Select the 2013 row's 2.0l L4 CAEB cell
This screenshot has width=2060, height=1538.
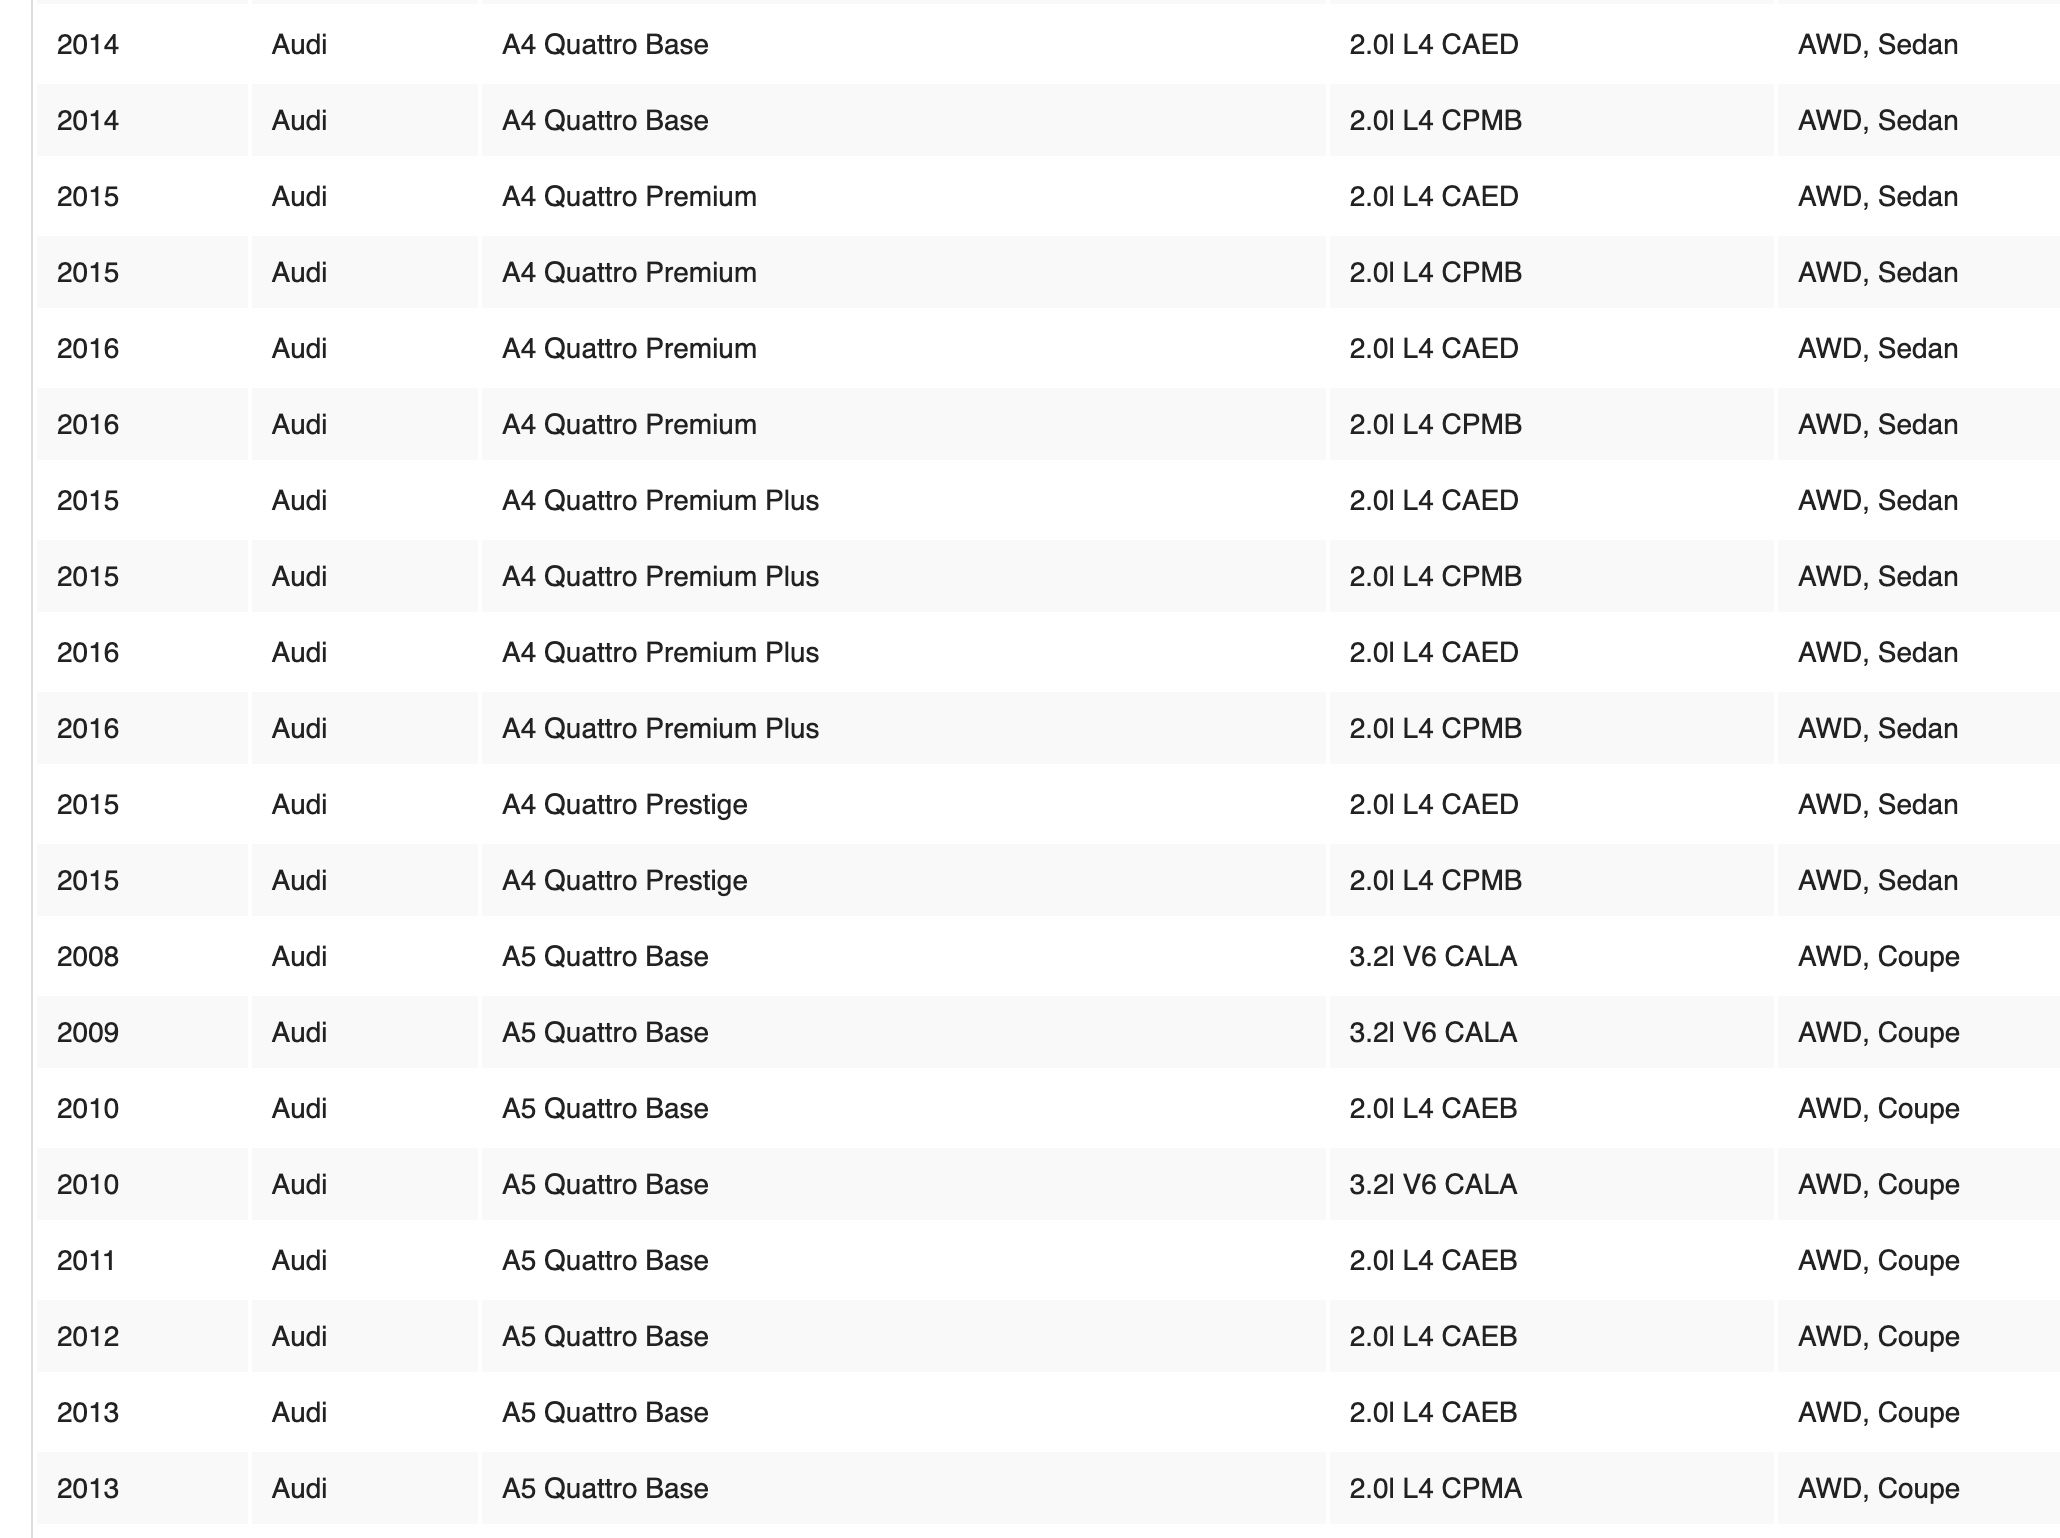1432,1413
